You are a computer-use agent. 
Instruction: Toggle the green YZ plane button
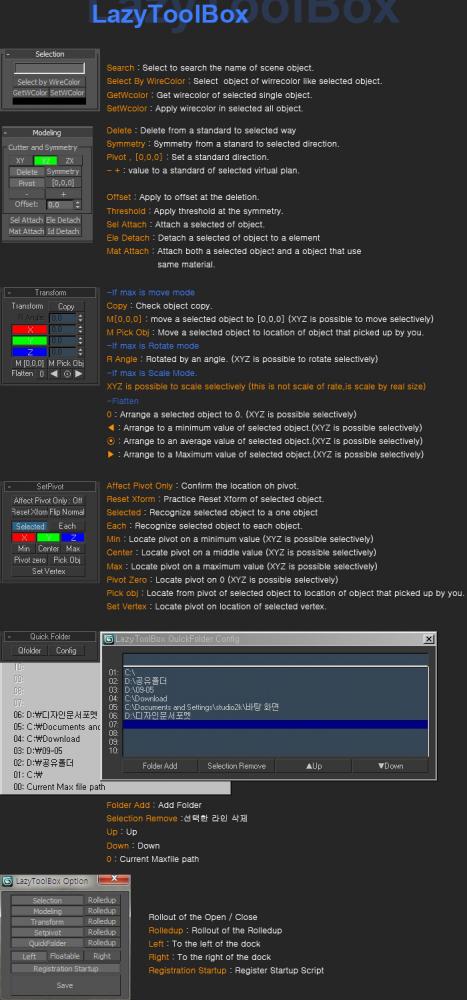coord(45,160)
